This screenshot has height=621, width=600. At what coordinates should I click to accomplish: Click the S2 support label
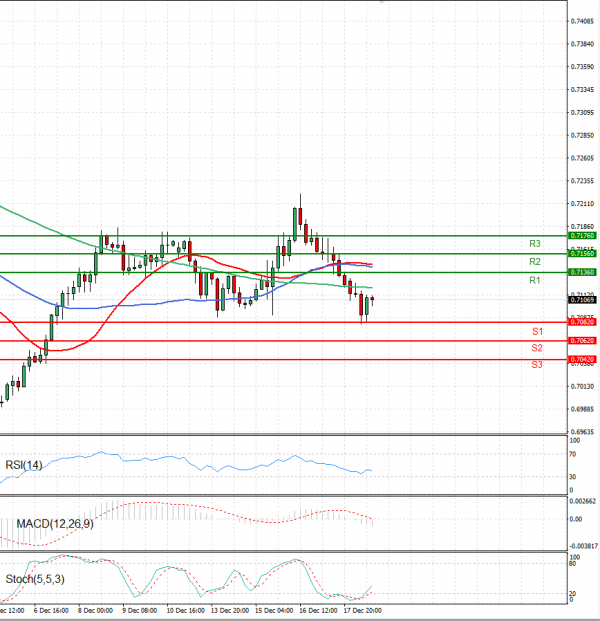pyautogui.click(x=537, y=348)
